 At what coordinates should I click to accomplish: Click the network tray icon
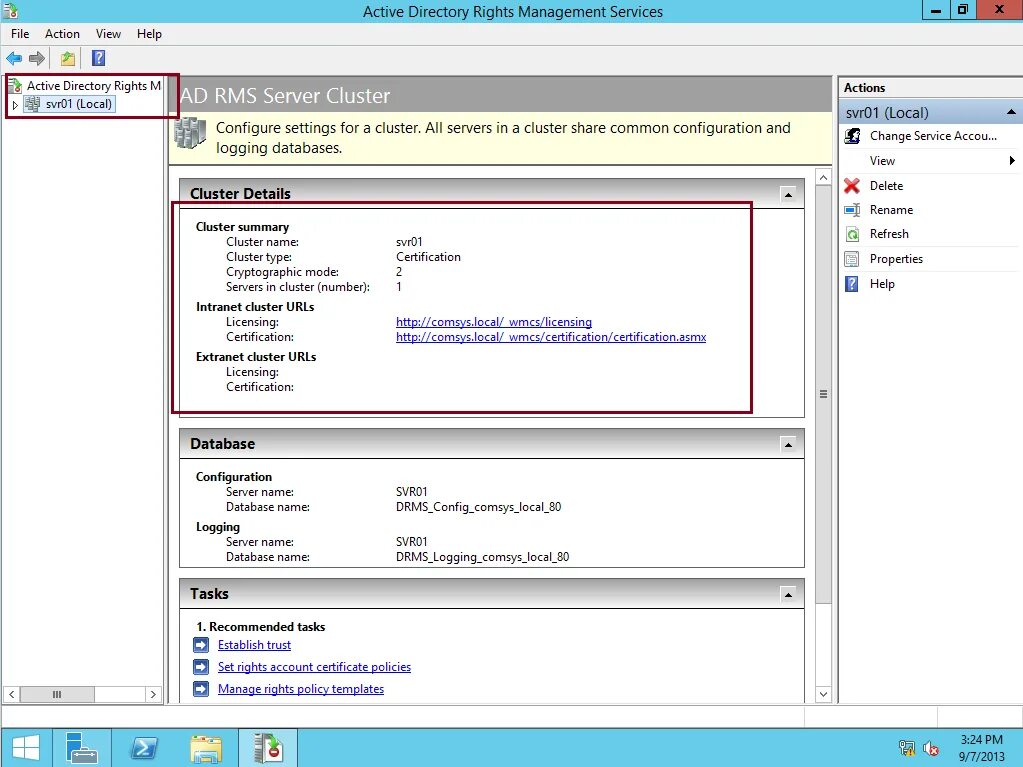907,748
